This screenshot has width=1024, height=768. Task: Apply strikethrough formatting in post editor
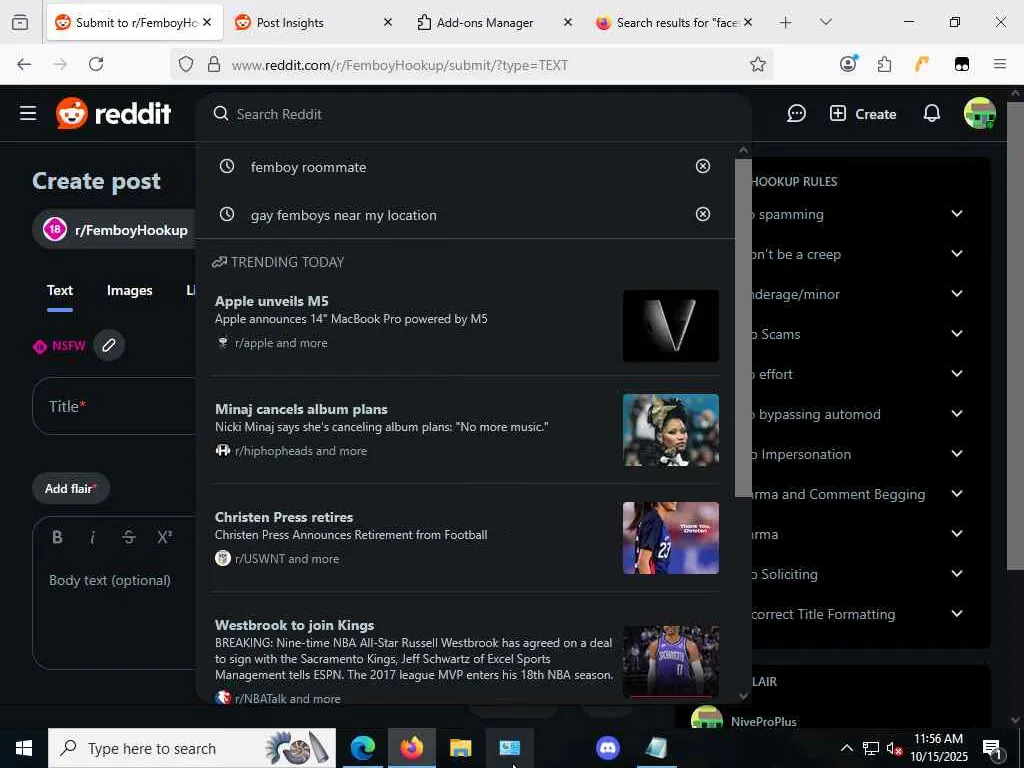point(129,537)
